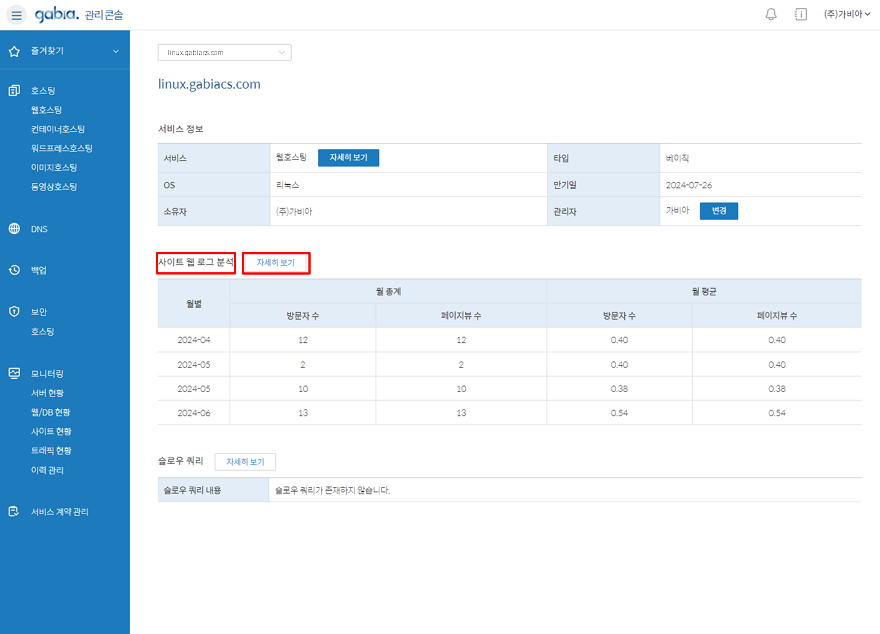Click the 월 평균 column header
Screen dimensions: 880x634
704,292
